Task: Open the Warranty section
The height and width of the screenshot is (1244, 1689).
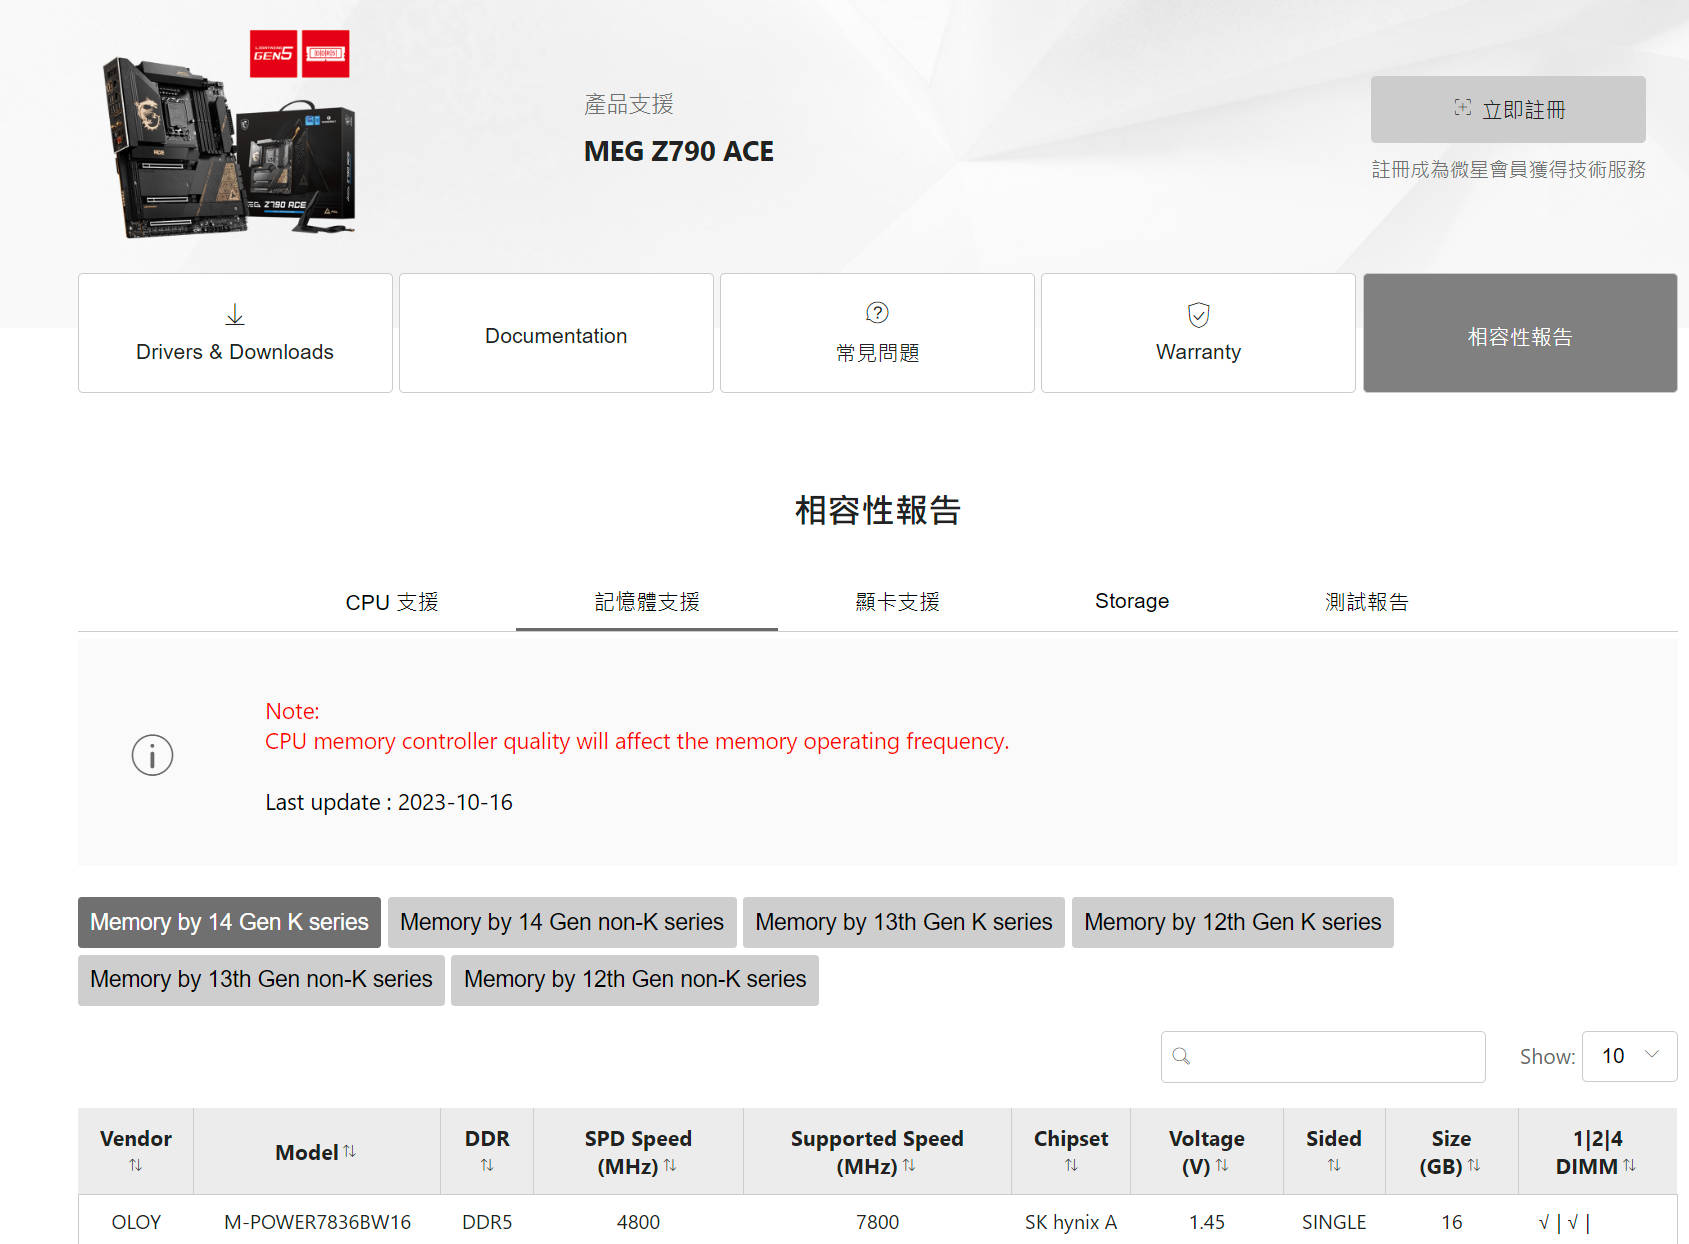Action: click(x=1198, y=333)
